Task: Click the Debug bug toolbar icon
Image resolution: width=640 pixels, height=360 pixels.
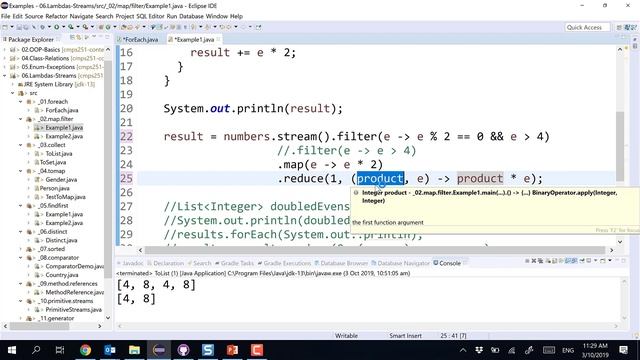Action: (x=42, y=27)
